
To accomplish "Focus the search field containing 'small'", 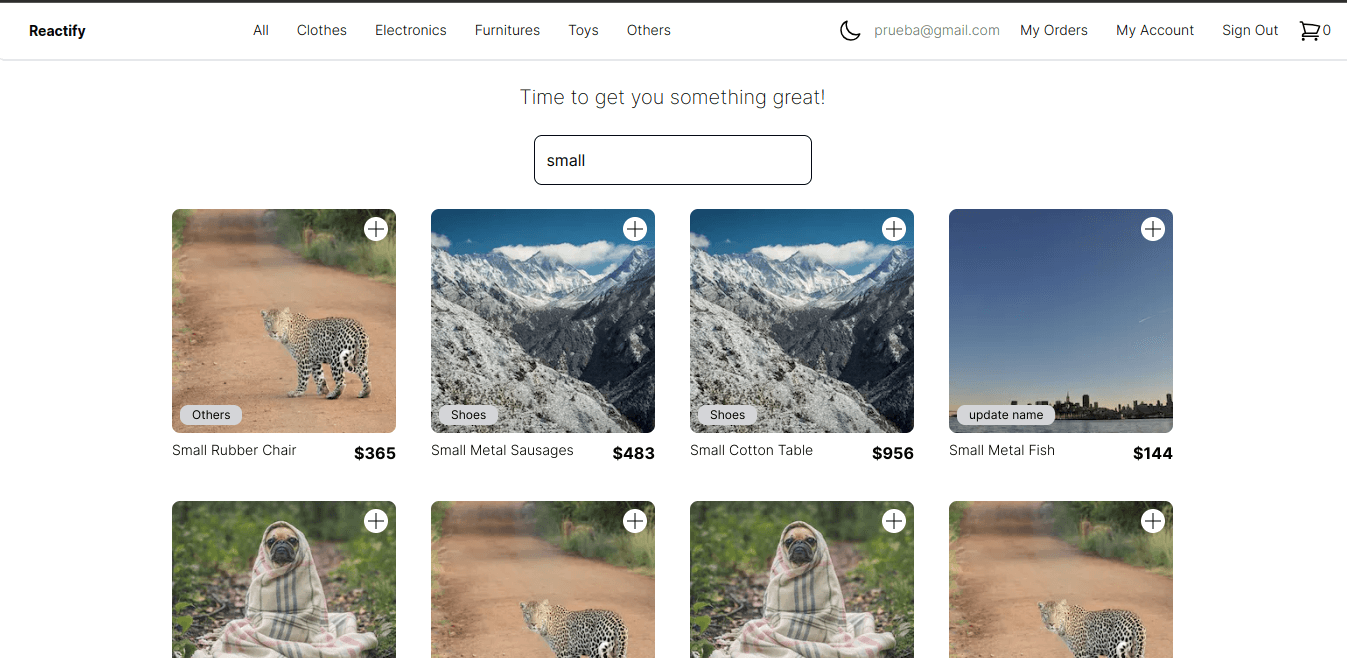I will [x=672, y=160].
